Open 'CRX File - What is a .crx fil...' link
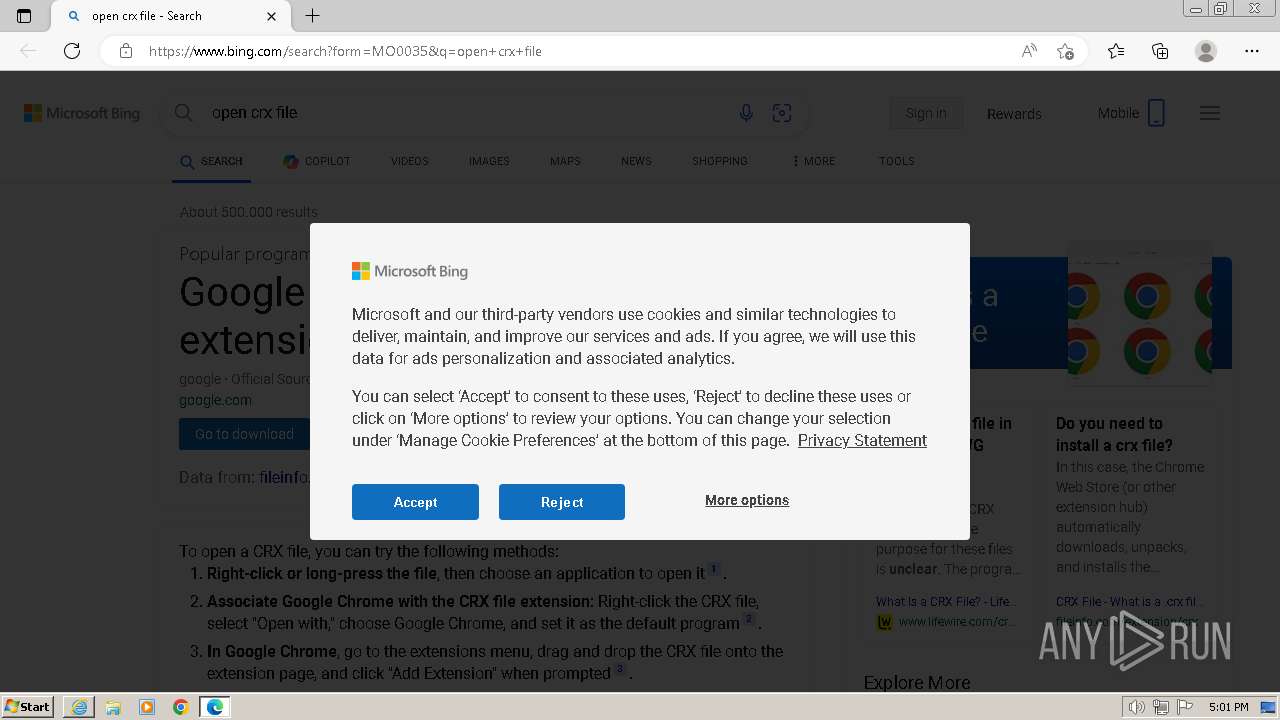Image resolution: width=1280 pixels, height=720 pixels. [x=1128, y=601]
